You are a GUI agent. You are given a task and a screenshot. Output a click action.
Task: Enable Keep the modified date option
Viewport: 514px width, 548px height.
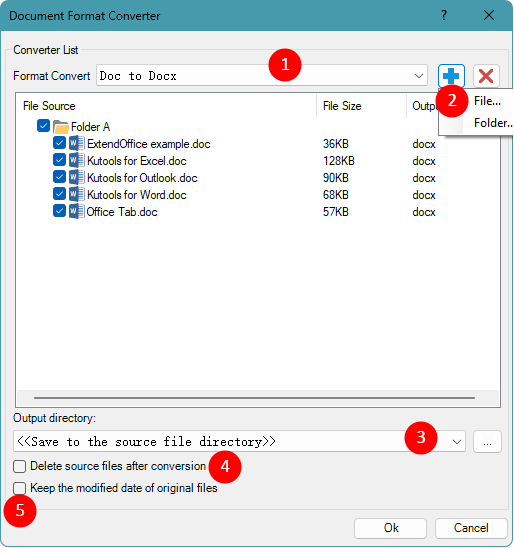(20, 488)
